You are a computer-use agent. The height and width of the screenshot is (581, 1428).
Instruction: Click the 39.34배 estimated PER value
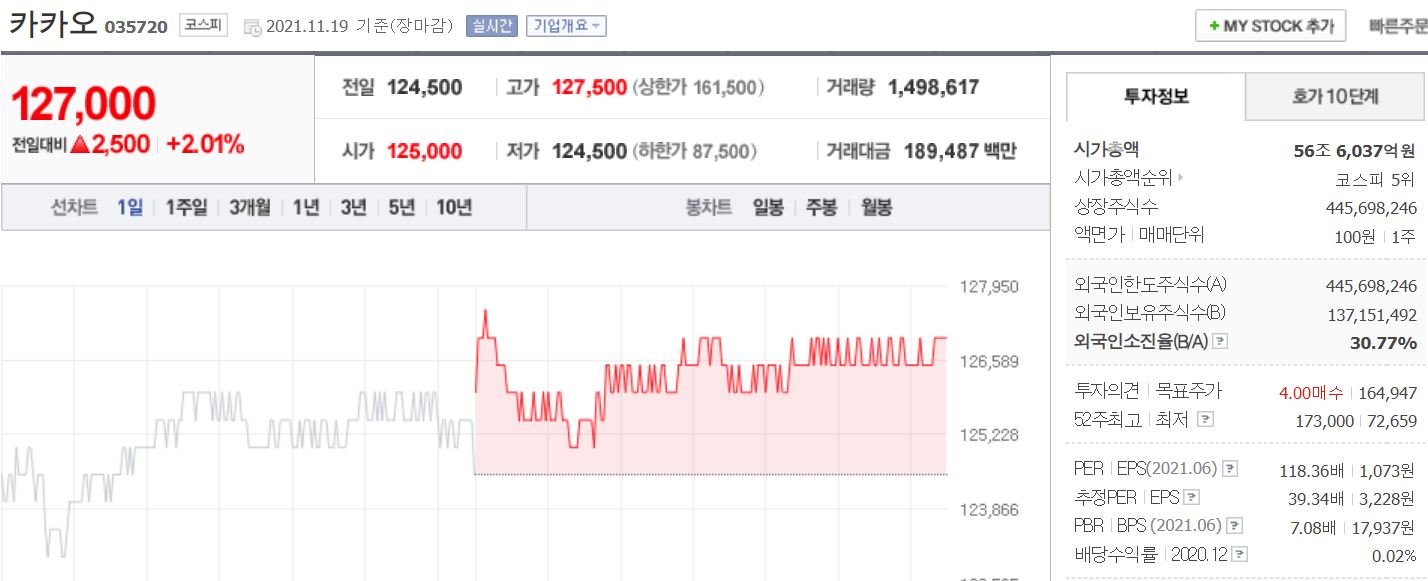click(1316, 498)
